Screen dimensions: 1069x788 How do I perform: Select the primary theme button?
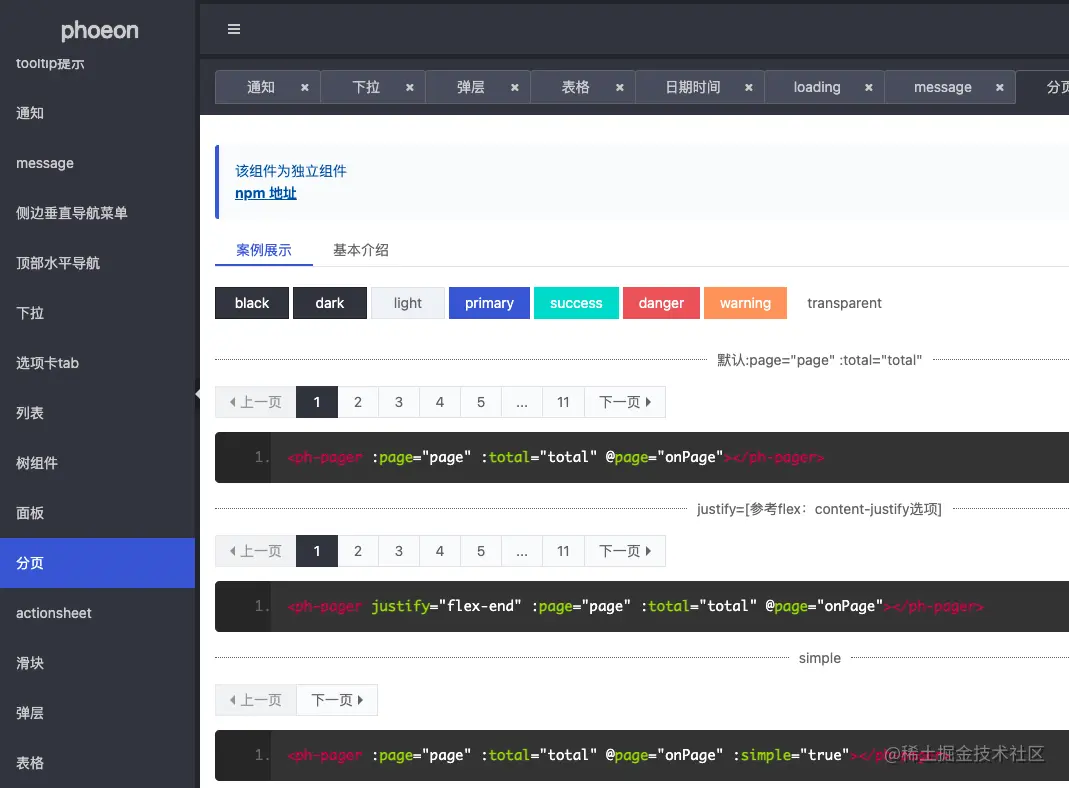pos(490,303)
